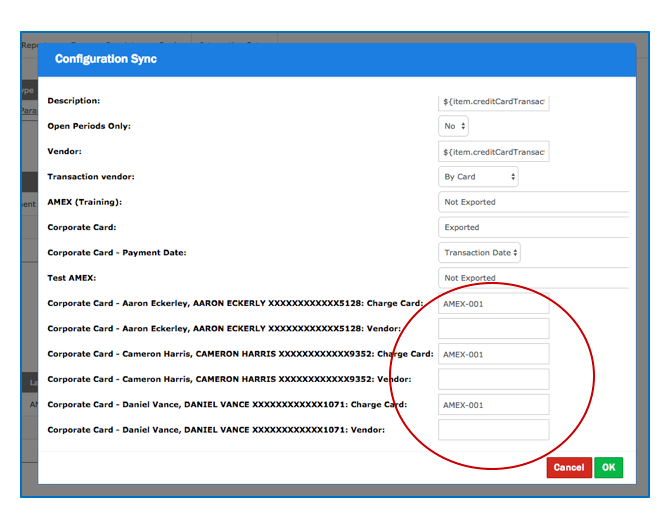Edit Aaron Eckerley Charge Card field
Image resolution: width=666 pixels, height=519 pixels.
494,303
